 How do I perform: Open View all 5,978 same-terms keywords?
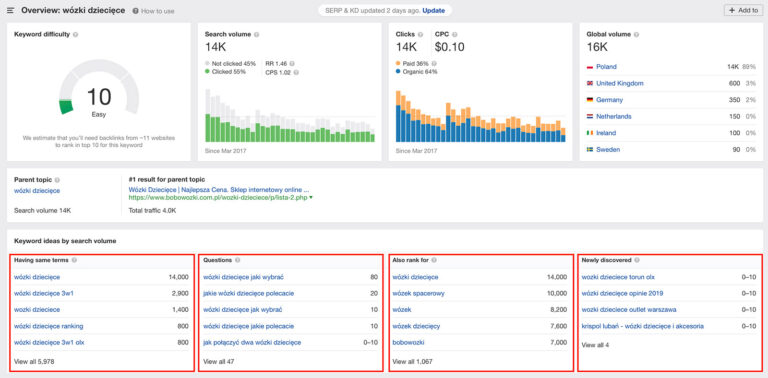coord(34,362)
